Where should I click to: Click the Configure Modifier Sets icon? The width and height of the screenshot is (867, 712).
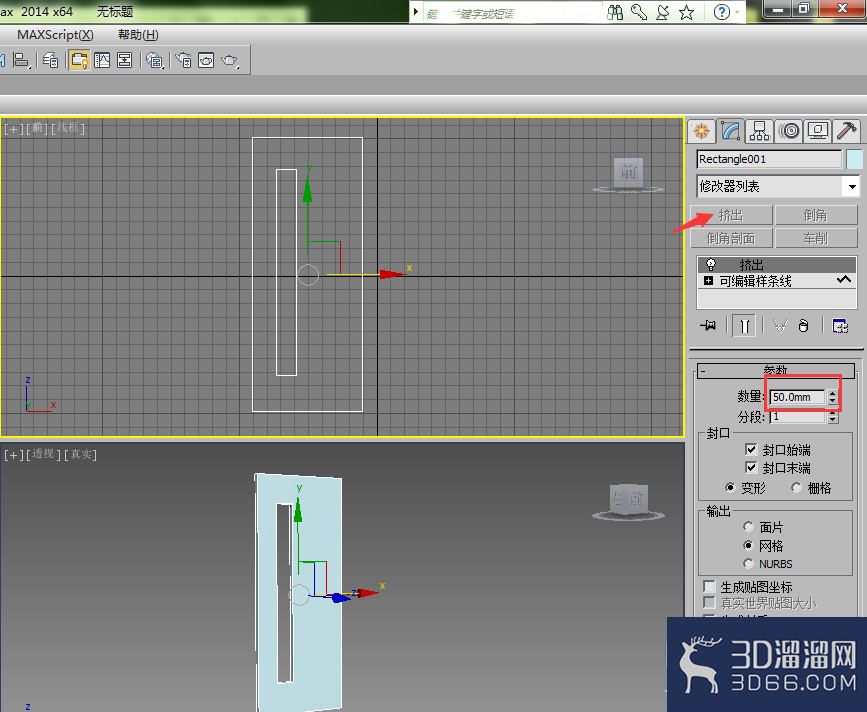(x=840, y=326)
